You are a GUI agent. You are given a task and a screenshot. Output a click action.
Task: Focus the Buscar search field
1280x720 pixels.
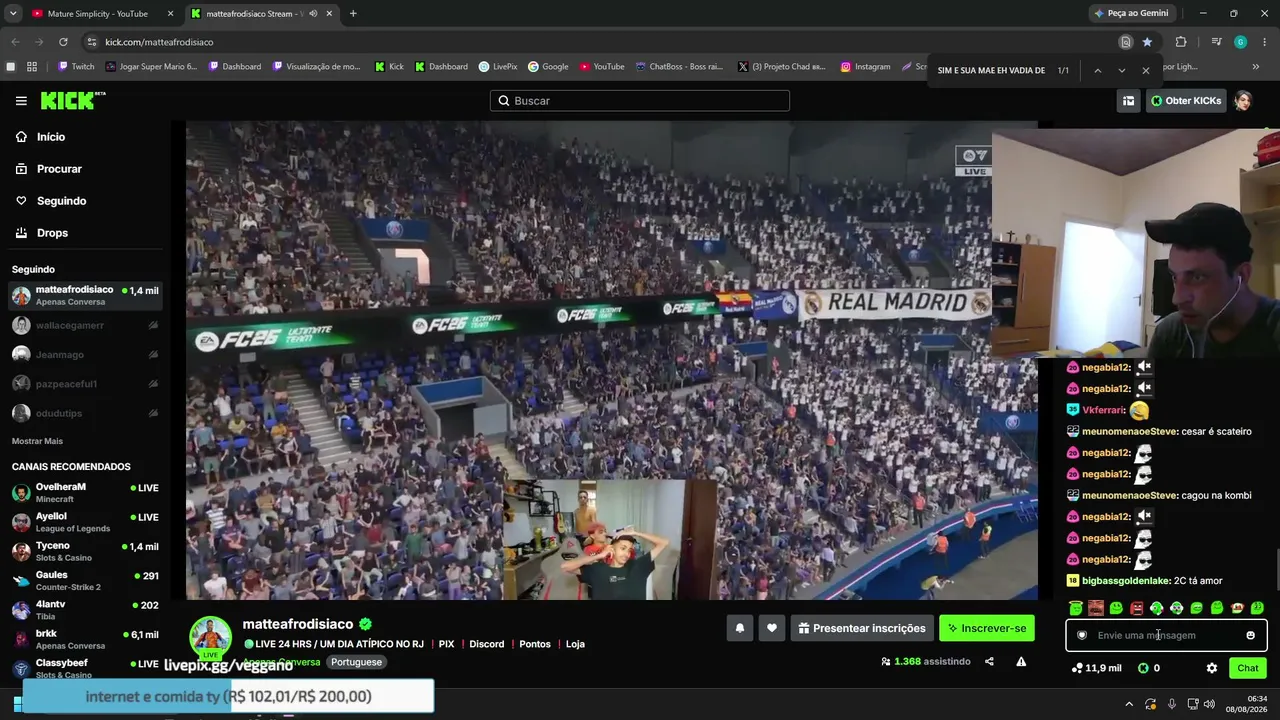(640, 101)
